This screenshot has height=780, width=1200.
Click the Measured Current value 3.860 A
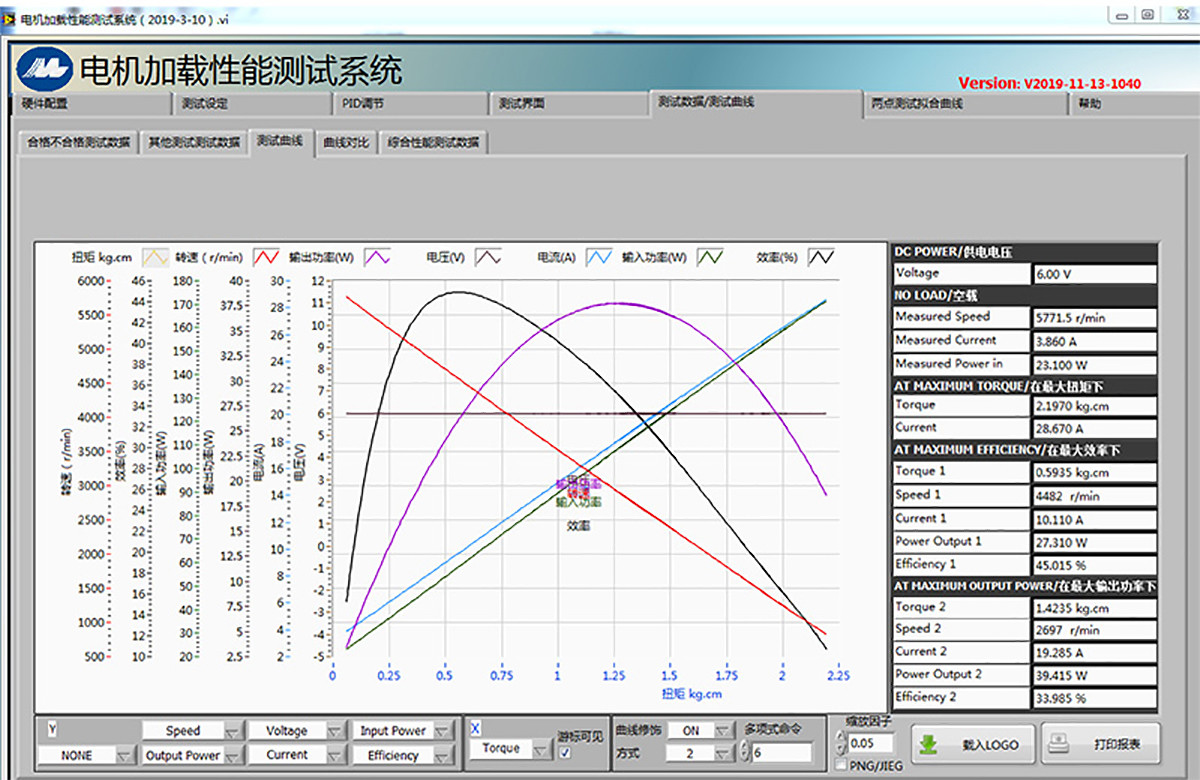1094,341
